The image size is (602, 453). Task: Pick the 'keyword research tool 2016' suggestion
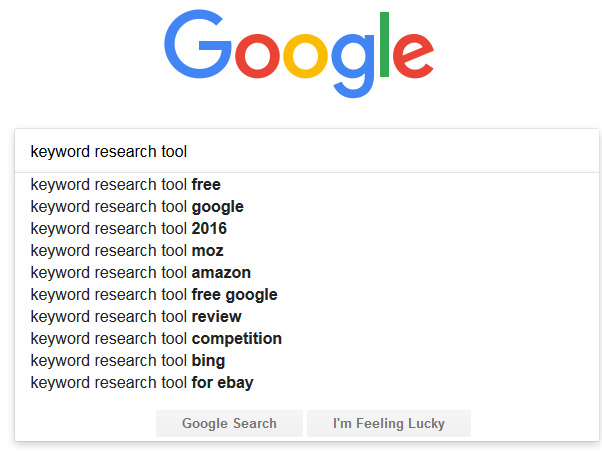click(129, 229)
